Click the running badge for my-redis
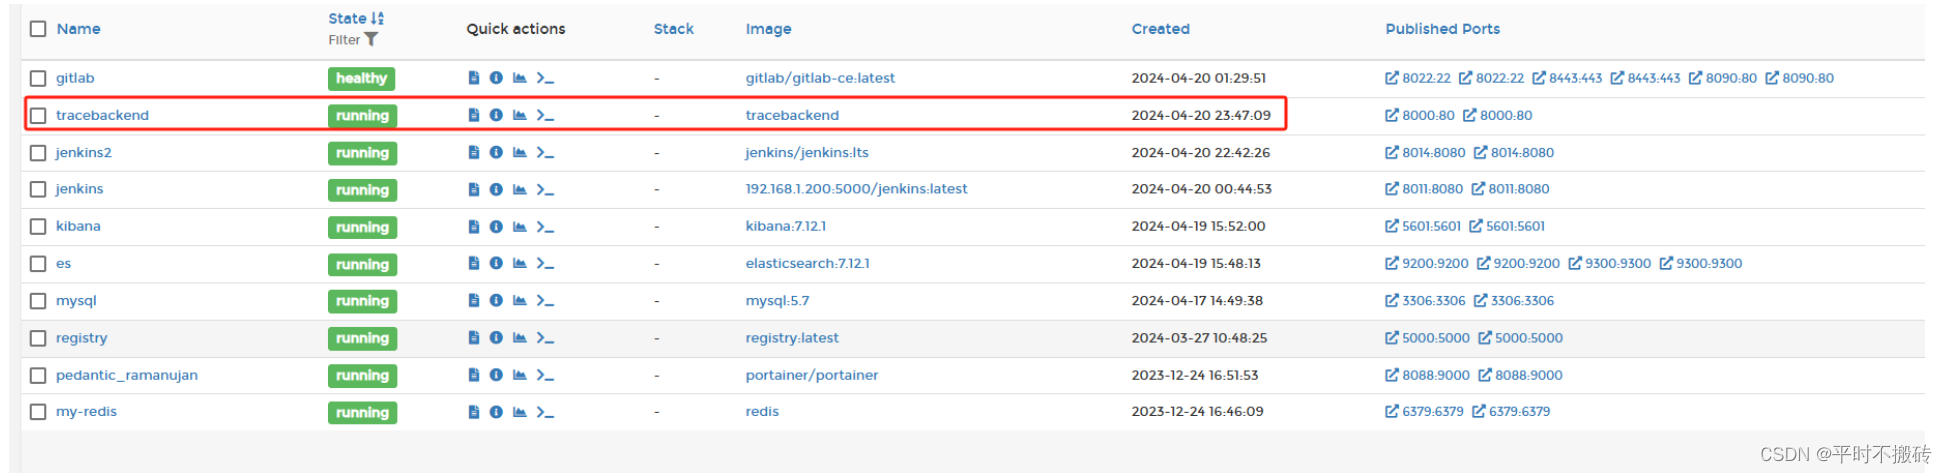Viewport: 1947px width, 473px height. [362, 412]
